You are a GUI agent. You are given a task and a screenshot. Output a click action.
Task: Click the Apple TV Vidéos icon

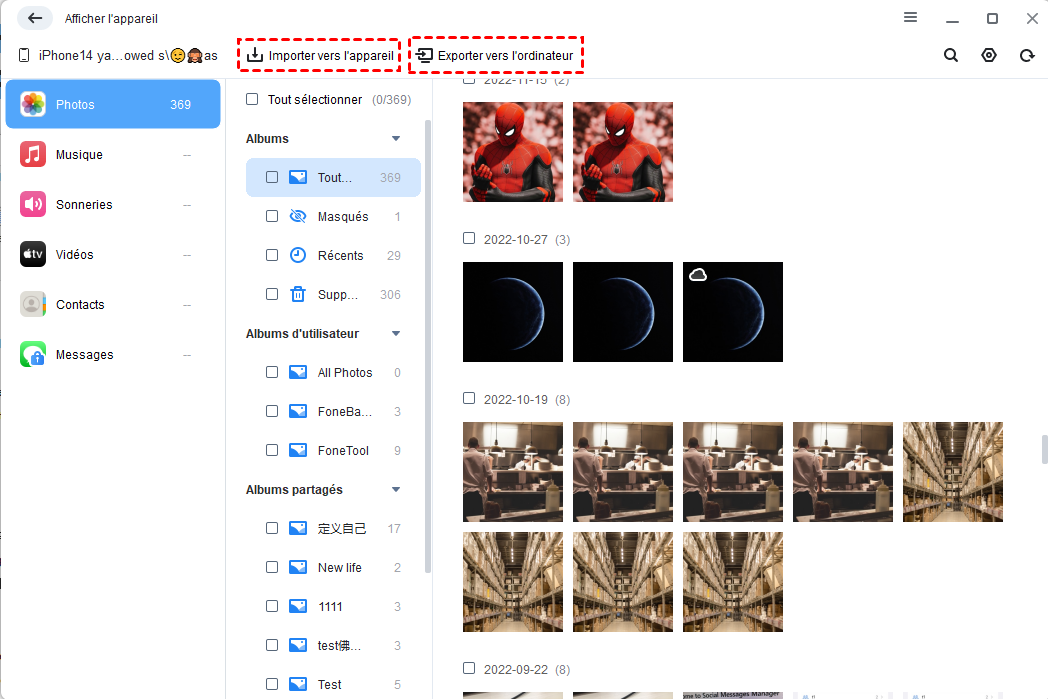pos(33,254)
